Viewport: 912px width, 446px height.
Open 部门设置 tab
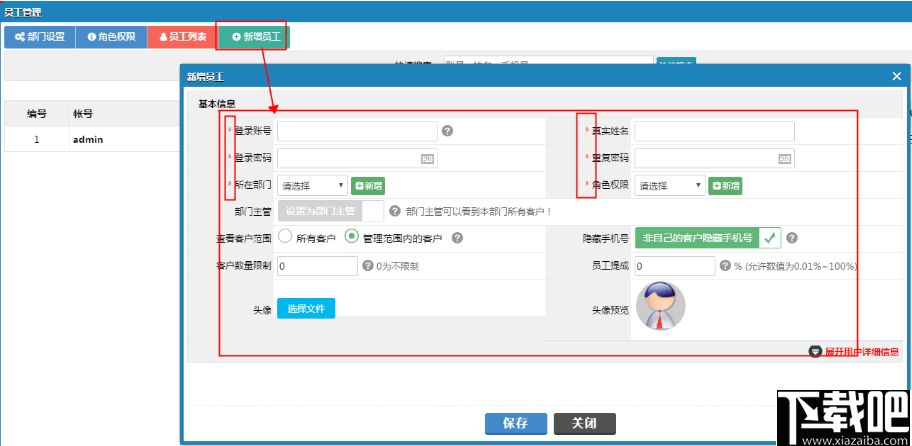40,37
